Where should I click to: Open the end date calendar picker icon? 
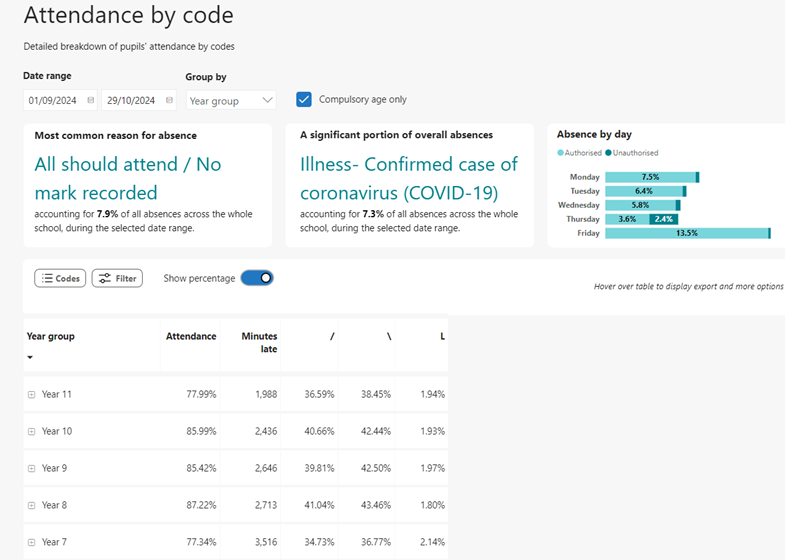(170, 100)
